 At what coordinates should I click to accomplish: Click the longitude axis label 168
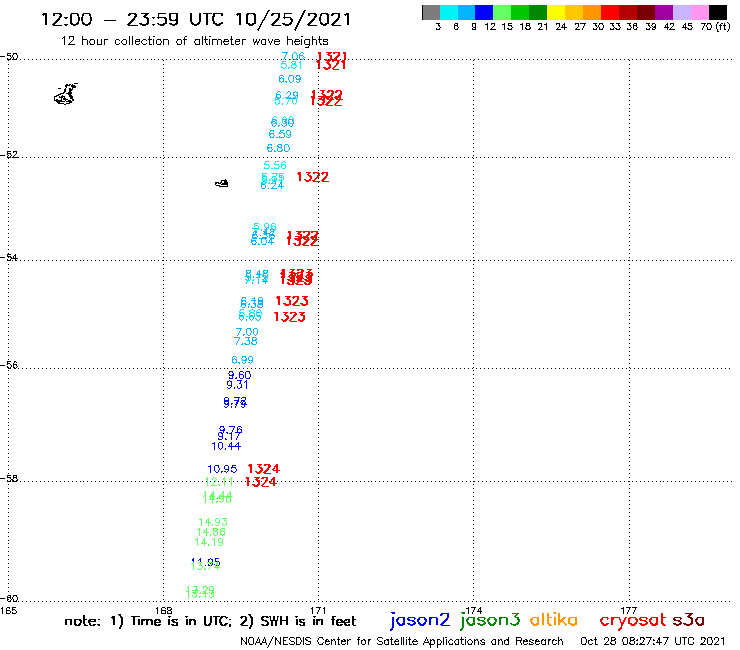(164, 610)
